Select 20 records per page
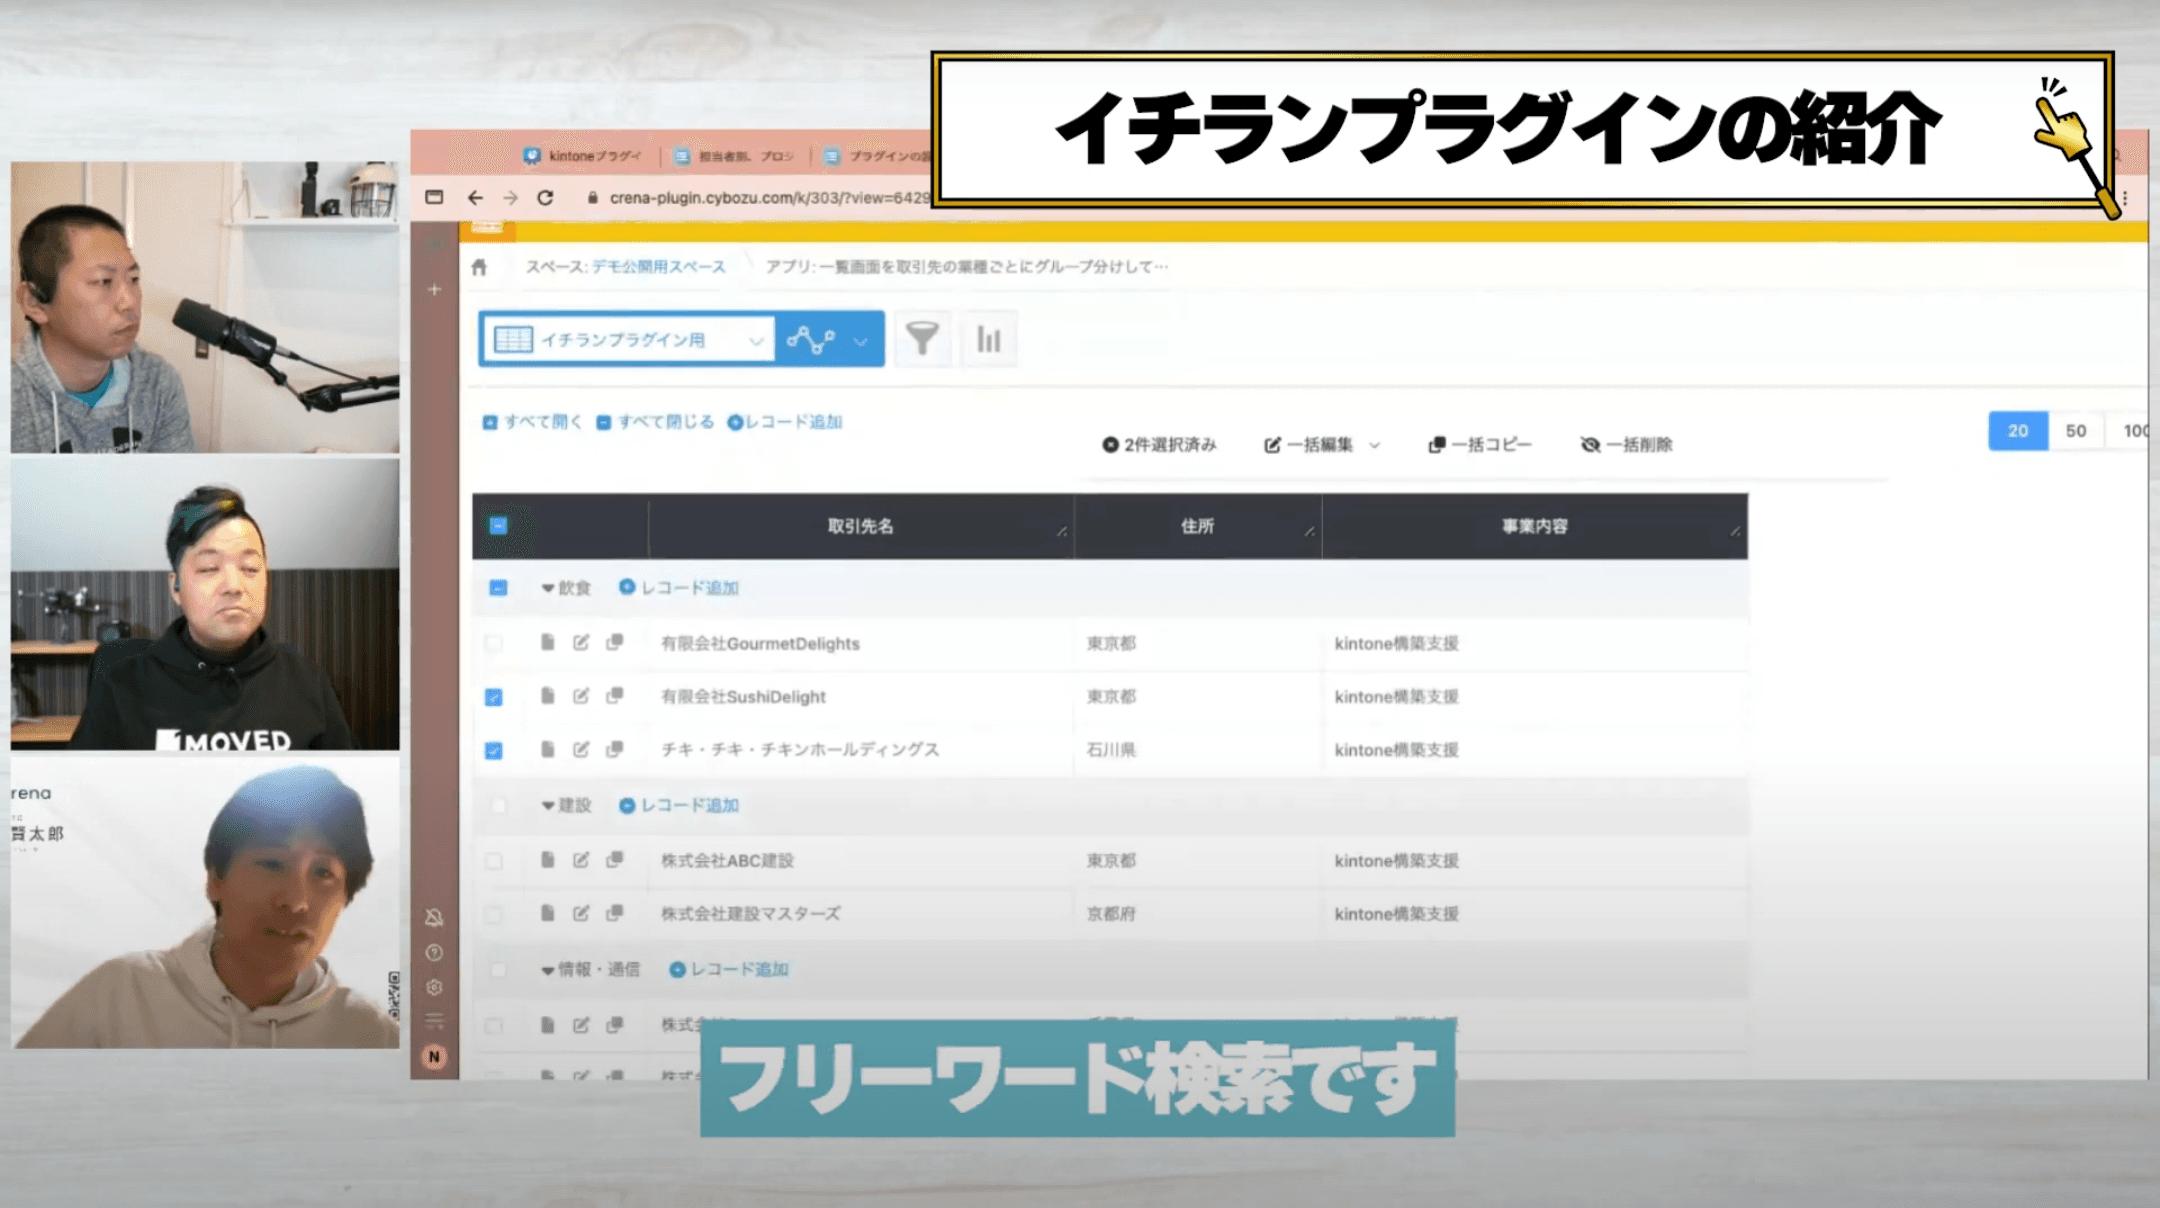2160x1208 pixels. coord(2017,431)
